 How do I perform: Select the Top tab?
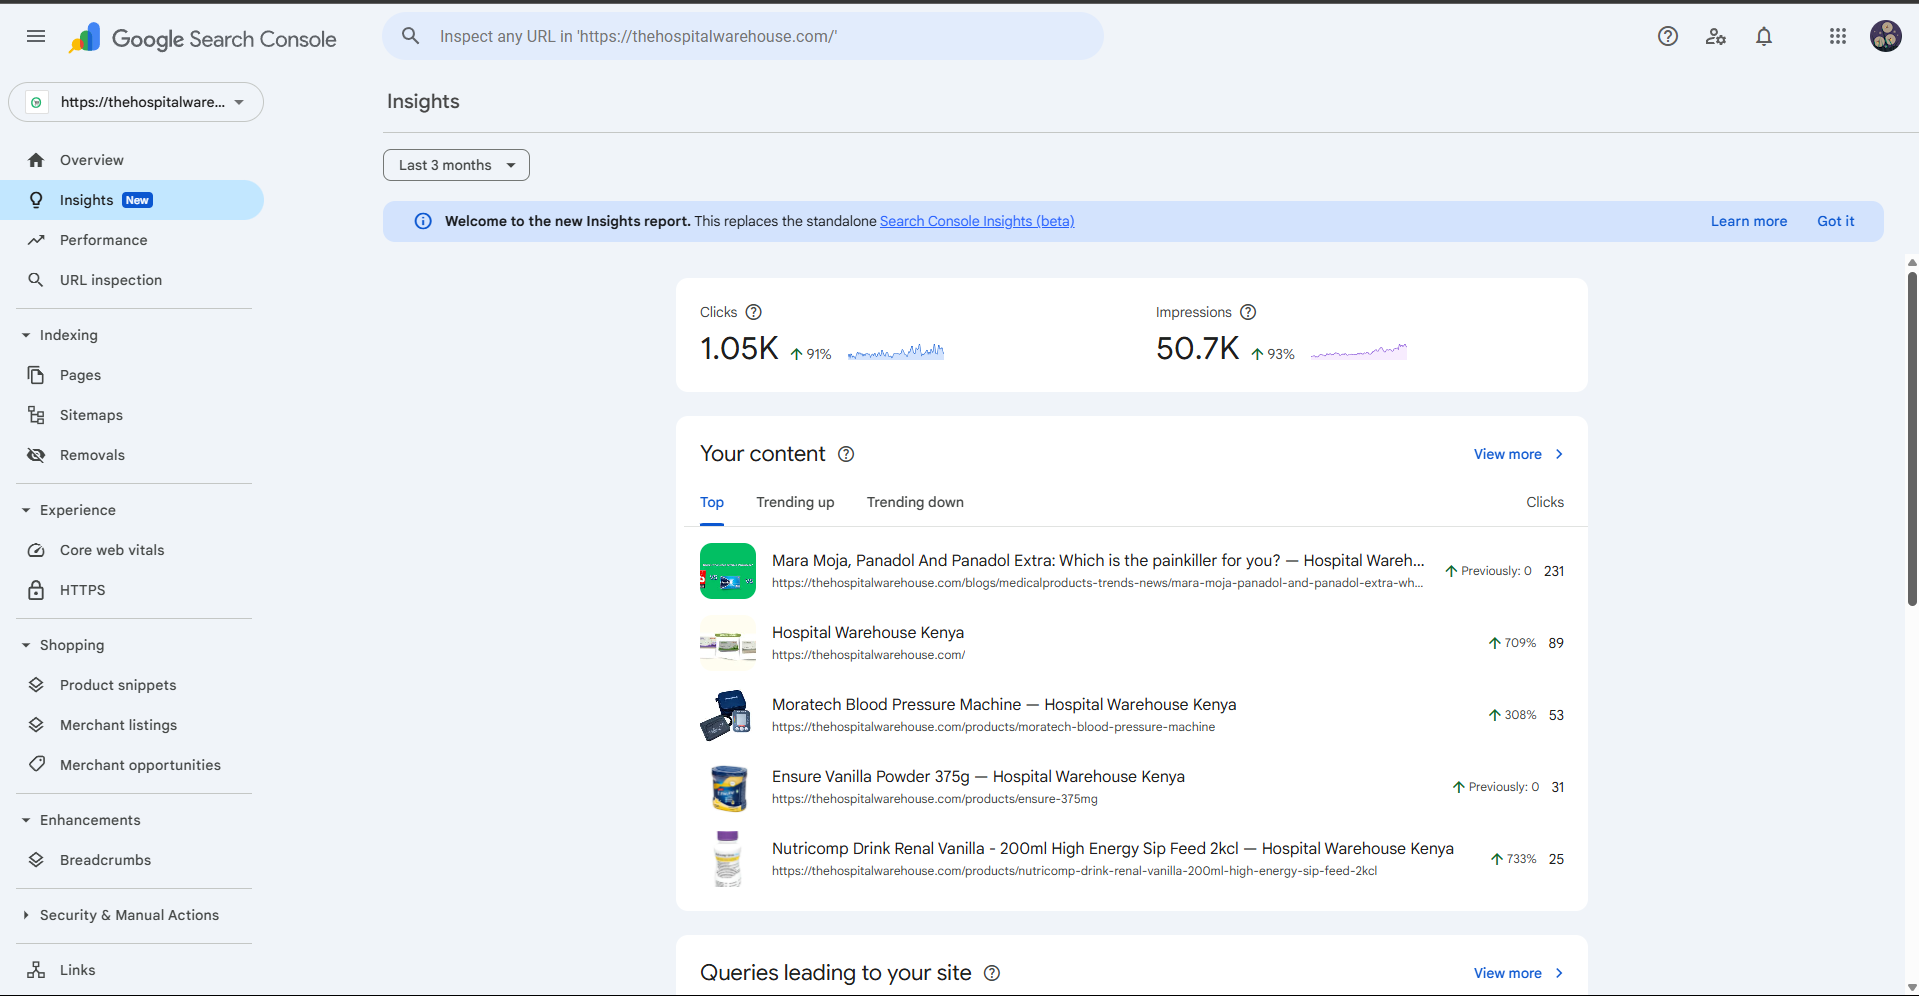(712, 502)
